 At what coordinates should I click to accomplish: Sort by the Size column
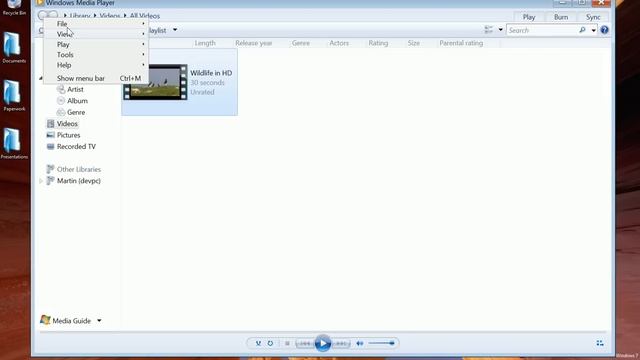[x=413, y=43]
